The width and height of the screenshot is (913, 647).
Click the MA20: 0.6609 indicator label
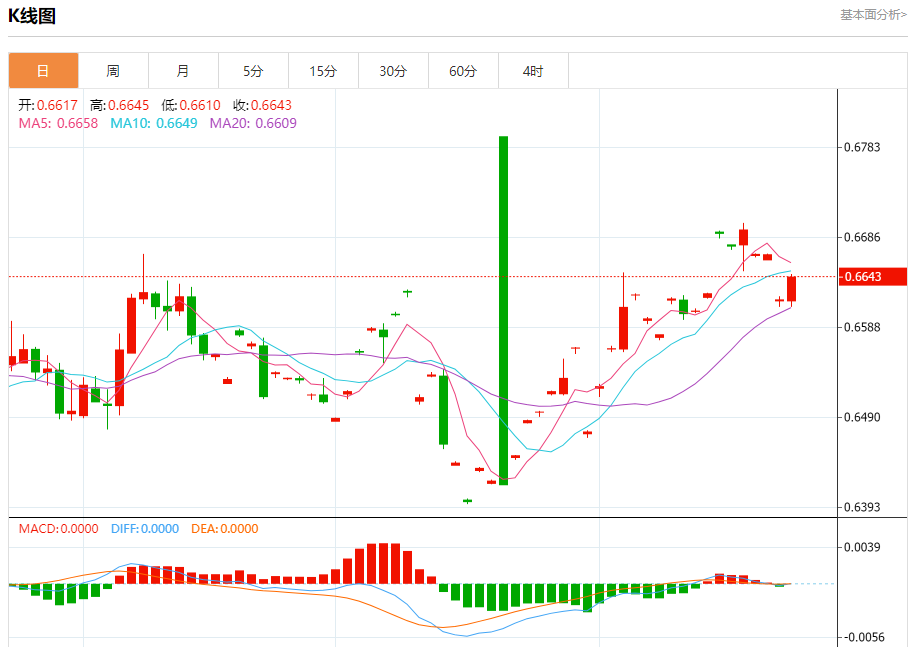click(x=253, y=123)
